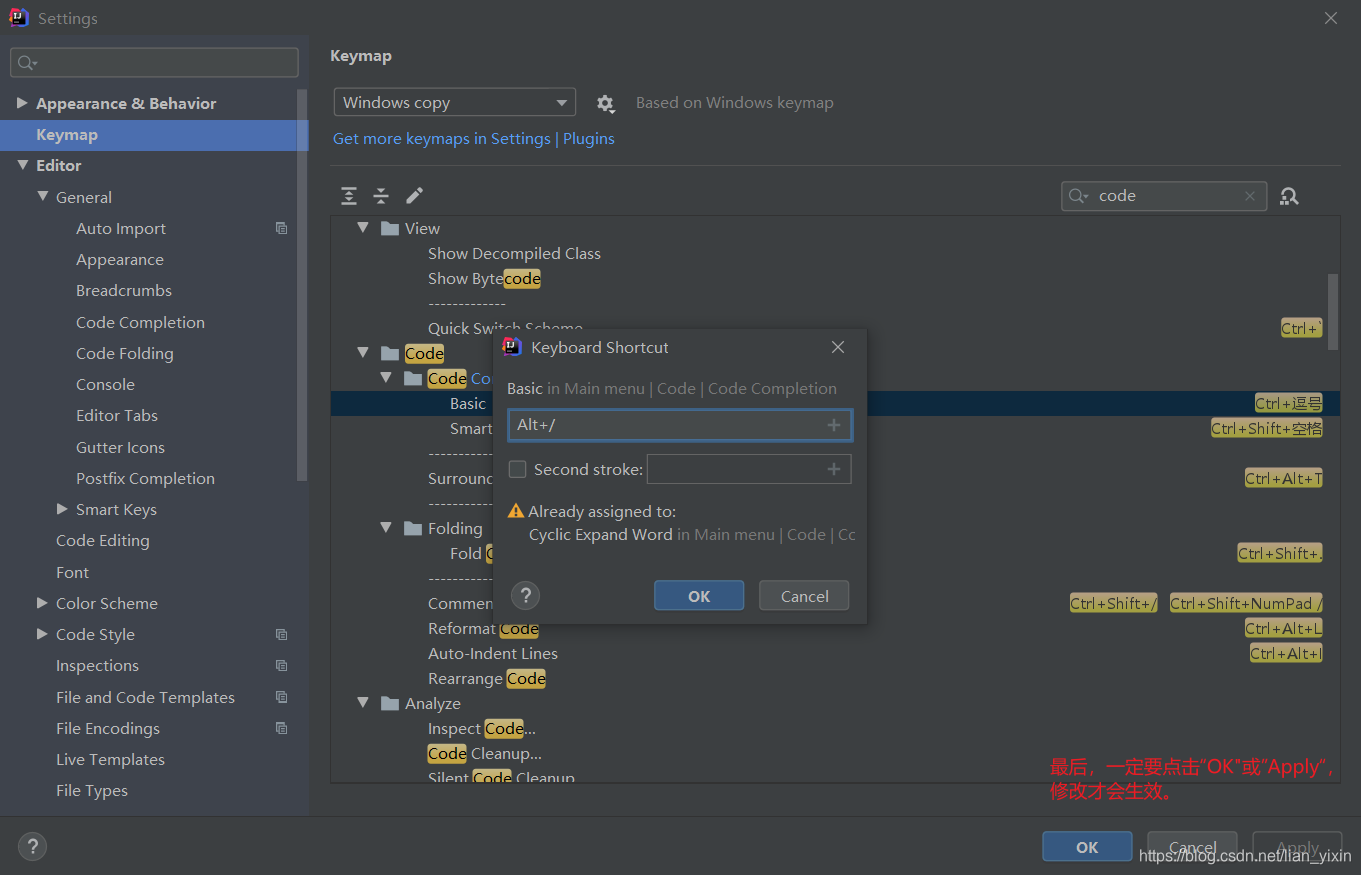
Task: Select Keymap in the settings sidebar
Action: [x=154, y=135]
